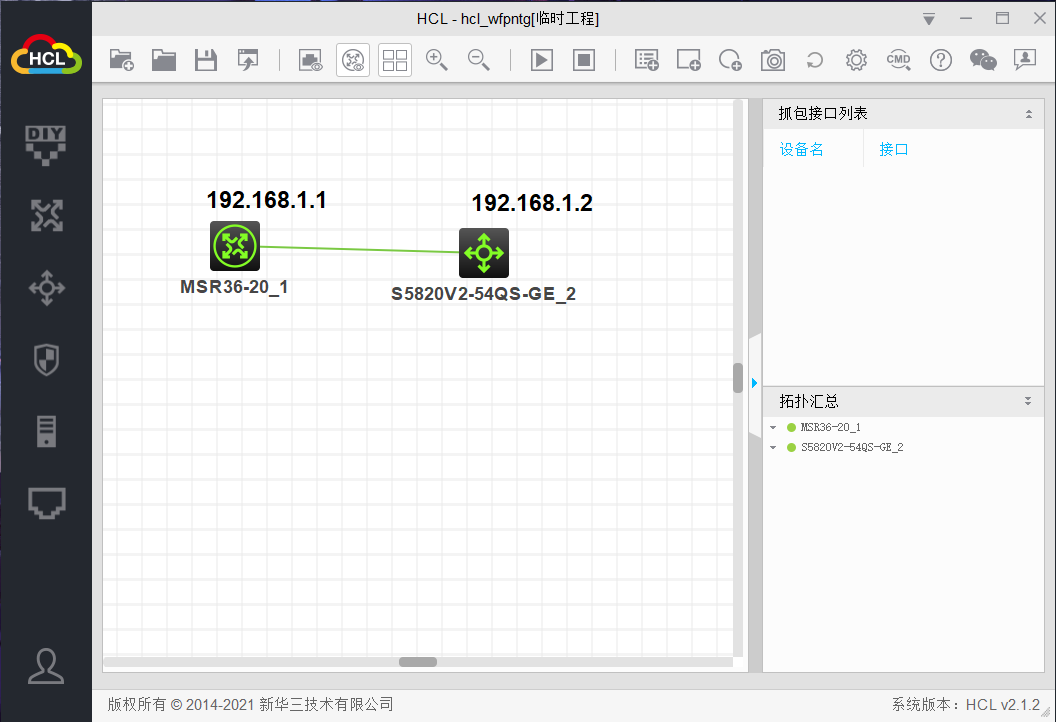Select the switch category in sidebar

click(x=46, y=288)
